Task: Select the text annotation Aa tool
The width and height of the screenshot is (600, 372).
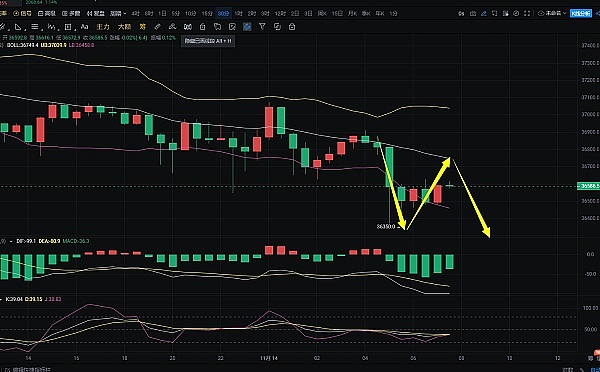Action: [x=84, y=27]
